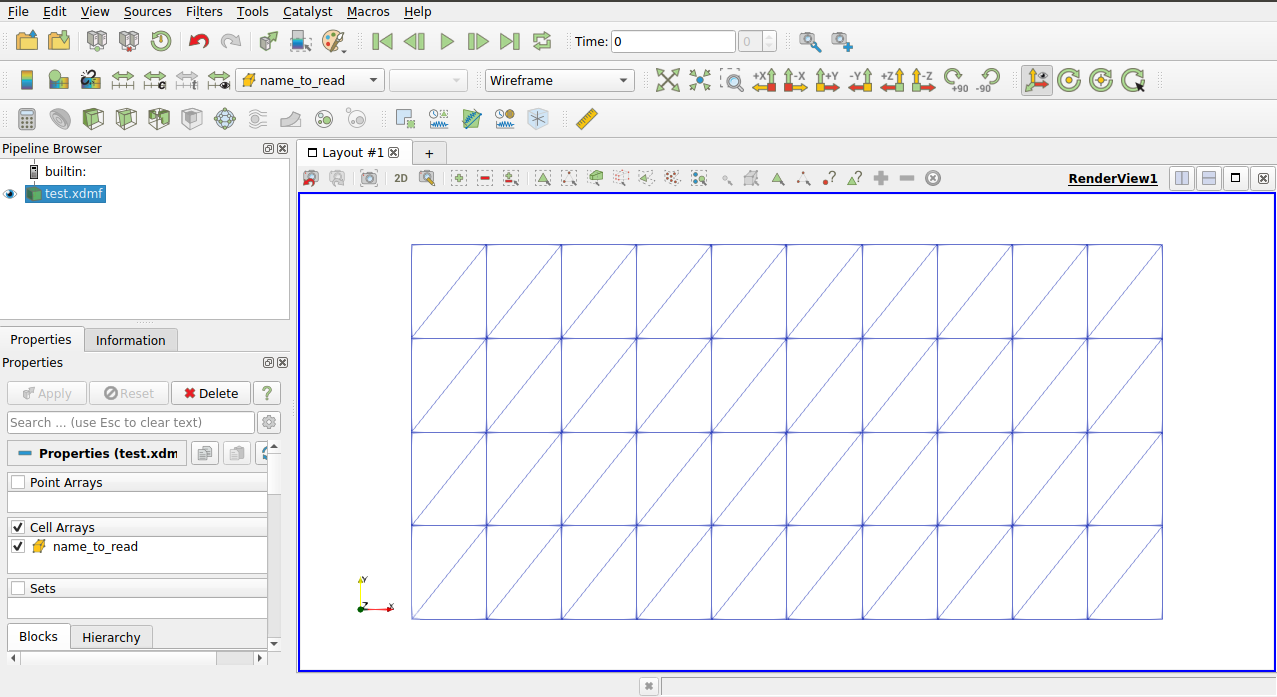The width and height of the screenshot is (1277, 697).
Task: Open the Sources menu
Action: (x=148, y=11)
